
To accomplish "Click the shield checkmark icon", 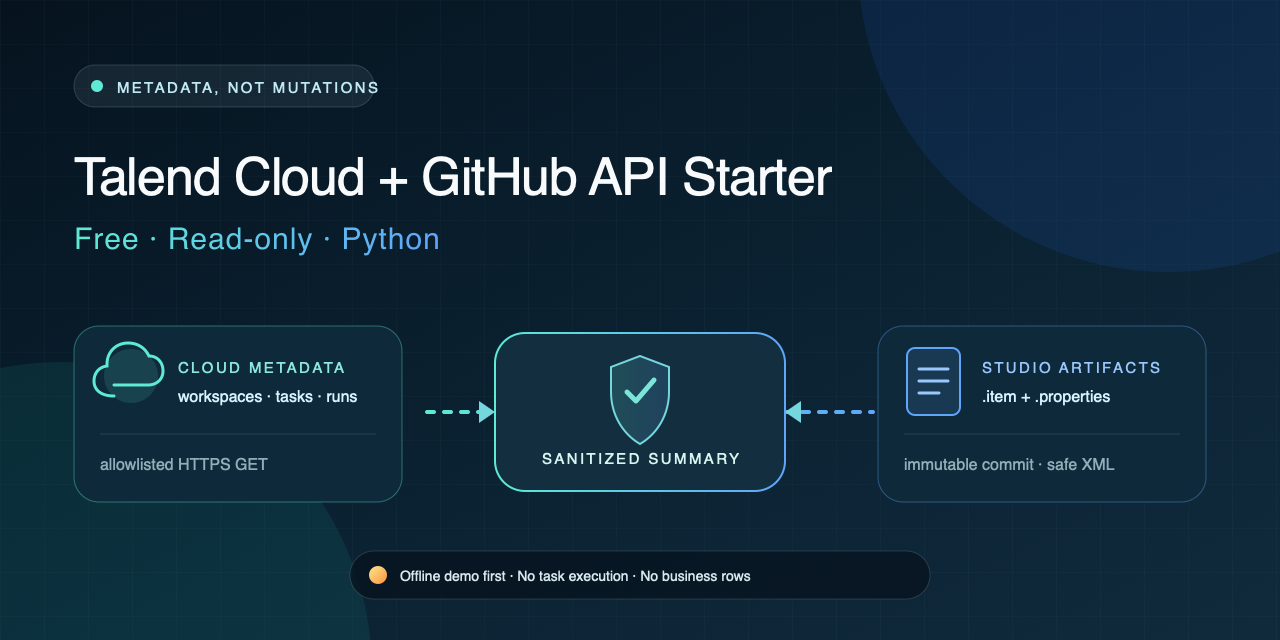I will tap(640, 399).
